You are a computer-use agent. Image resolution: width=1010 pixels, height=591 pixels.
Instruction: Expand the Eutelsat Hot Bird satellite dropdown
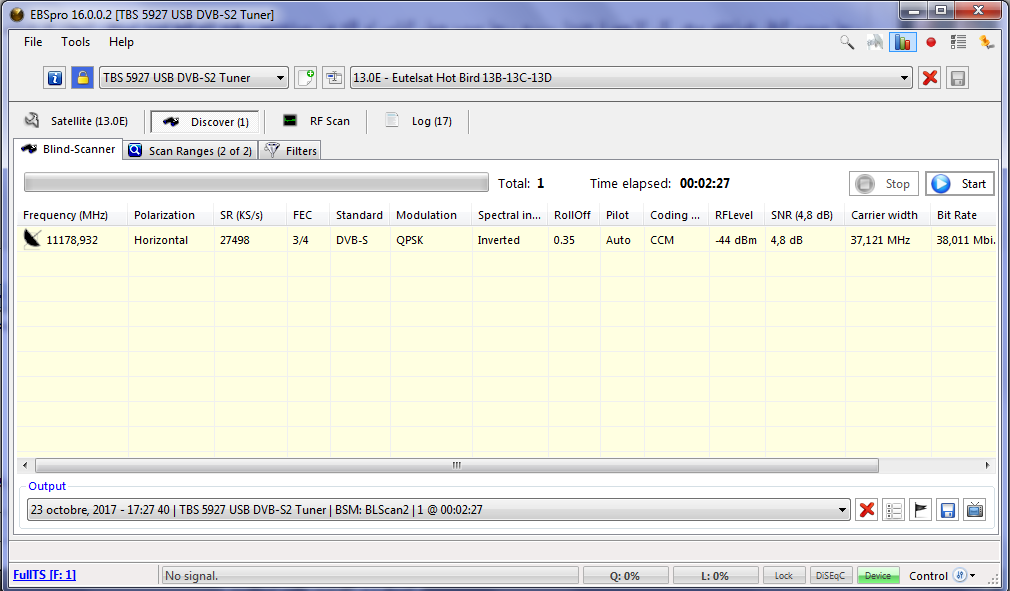pyautogui.click(x=631, y=78)
